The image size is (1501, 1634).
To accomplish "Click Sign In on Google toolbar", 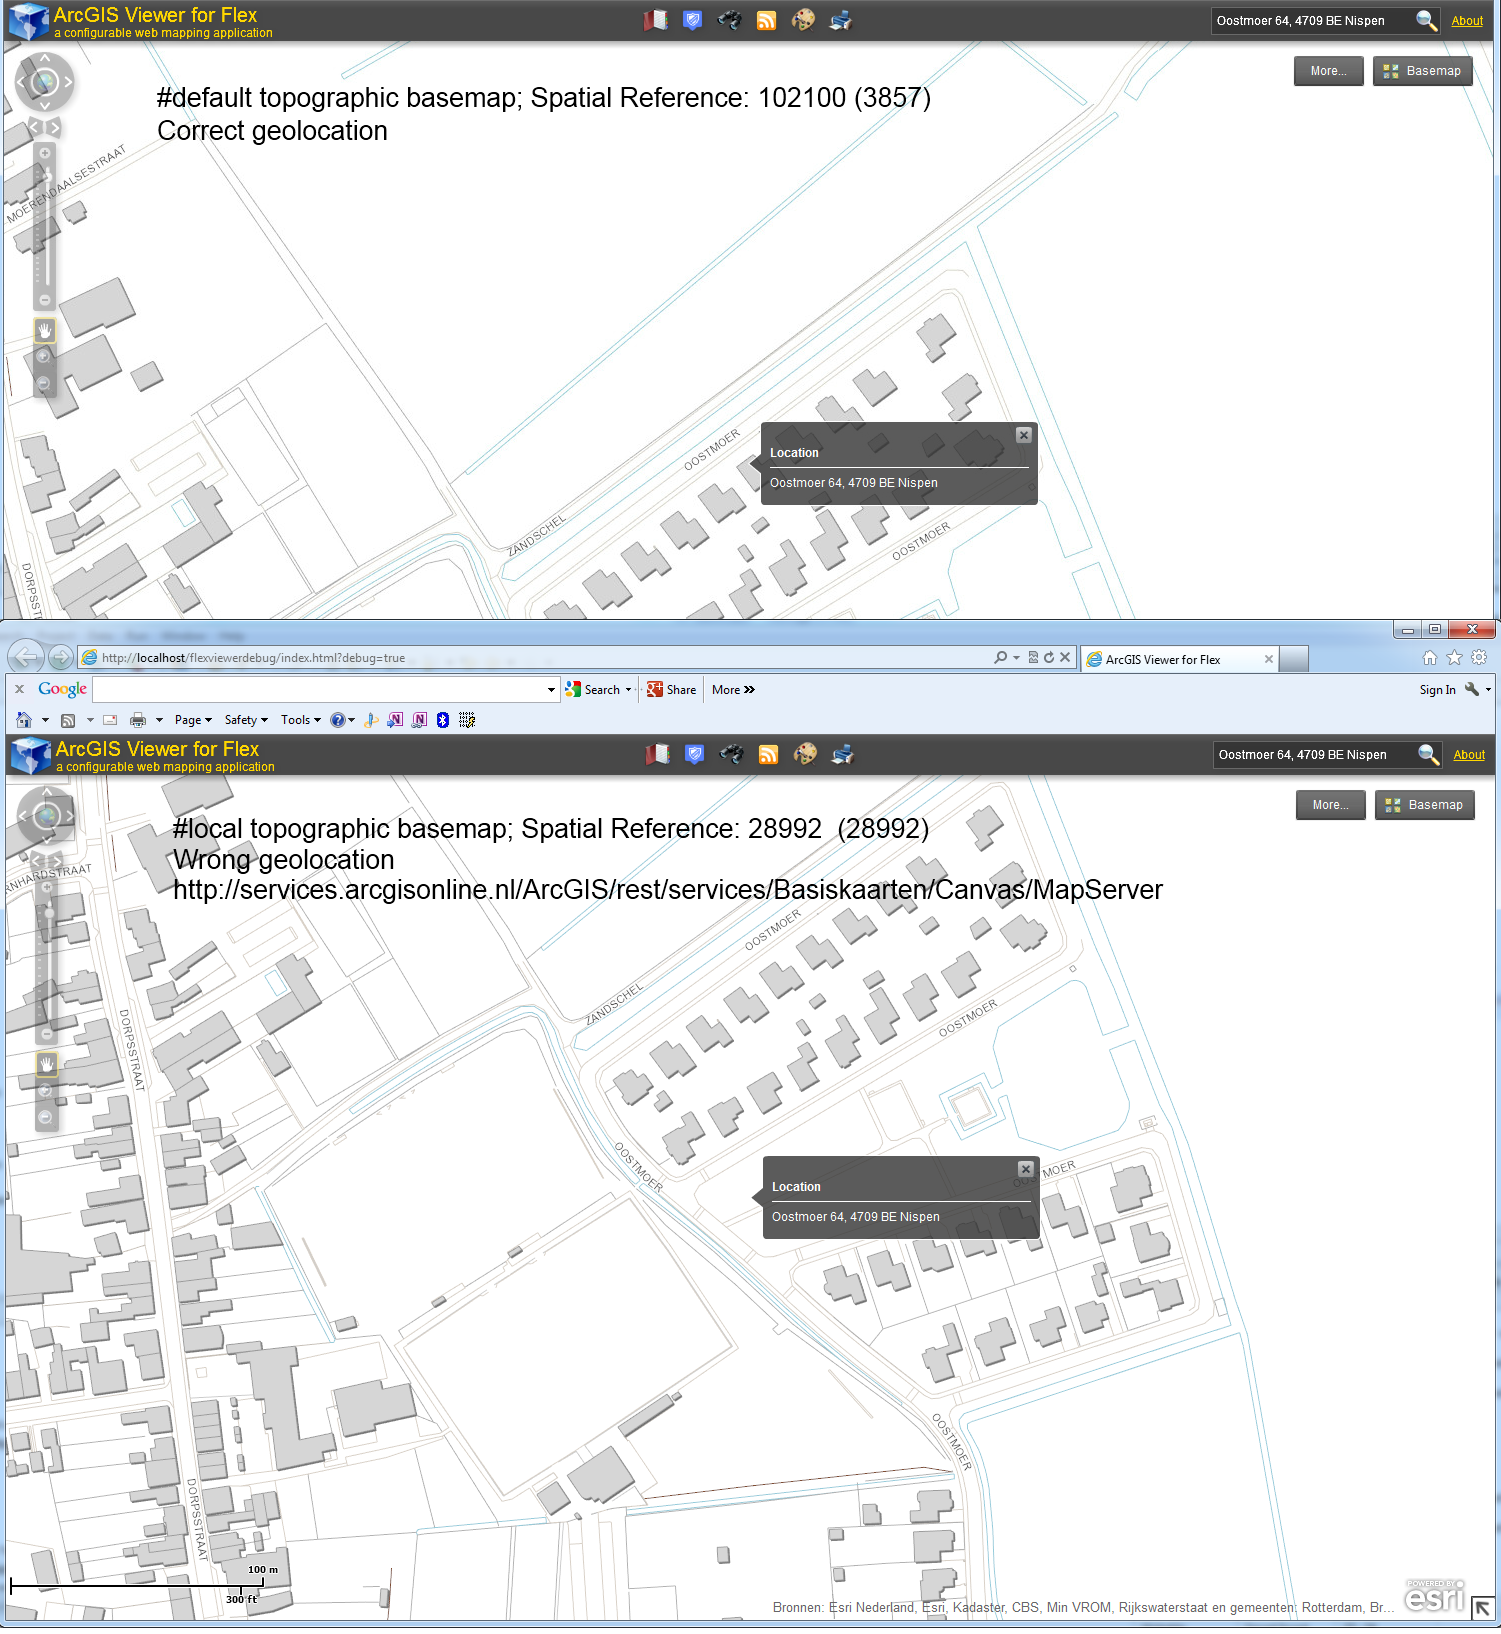I will [1437, 689].
